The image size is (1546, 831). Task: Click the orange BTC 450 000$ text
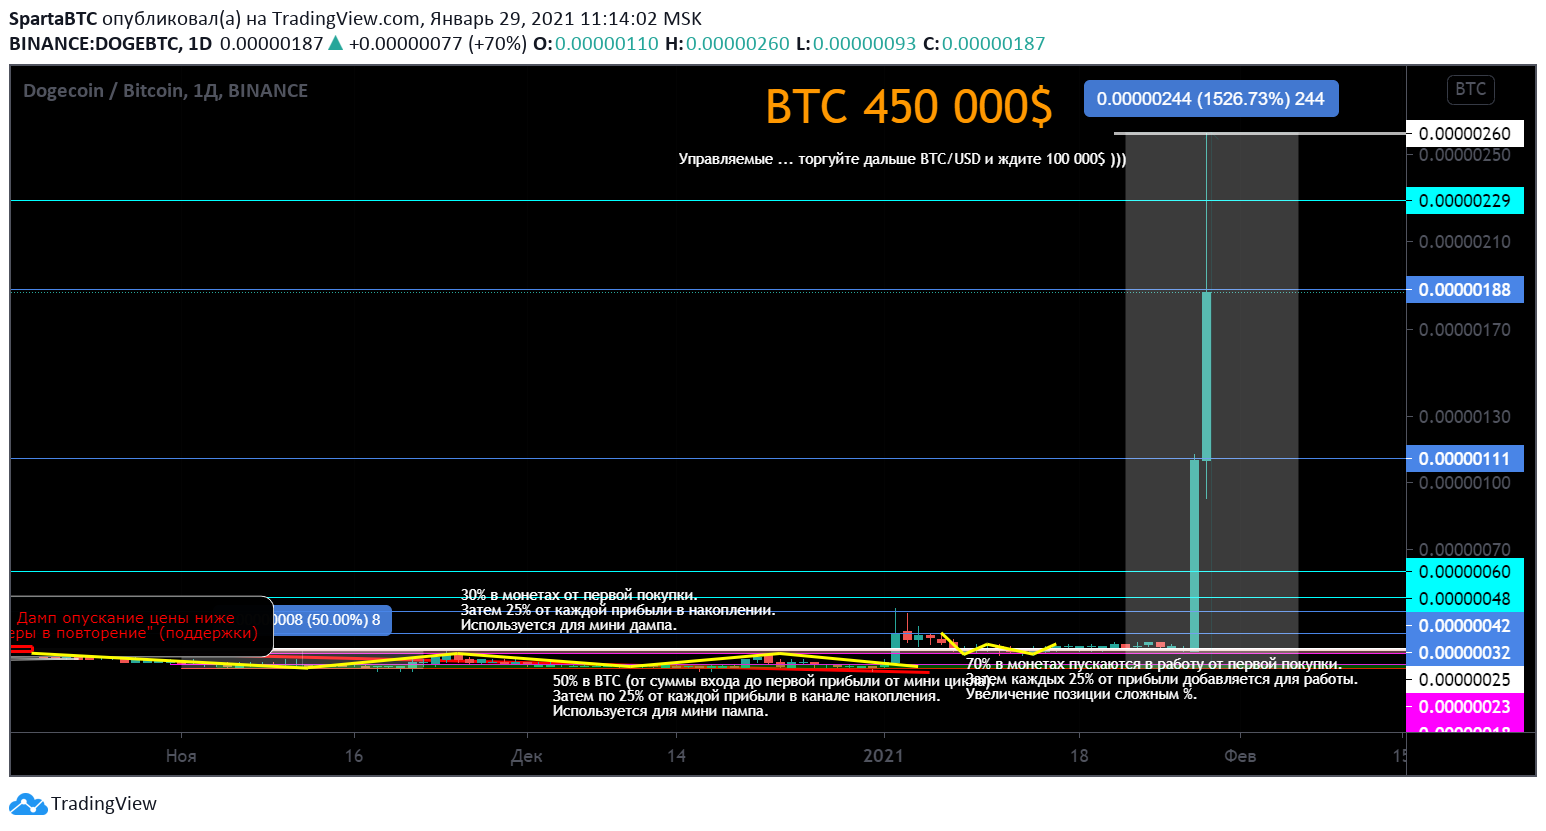pyautogui.click(x=909, y=106)
